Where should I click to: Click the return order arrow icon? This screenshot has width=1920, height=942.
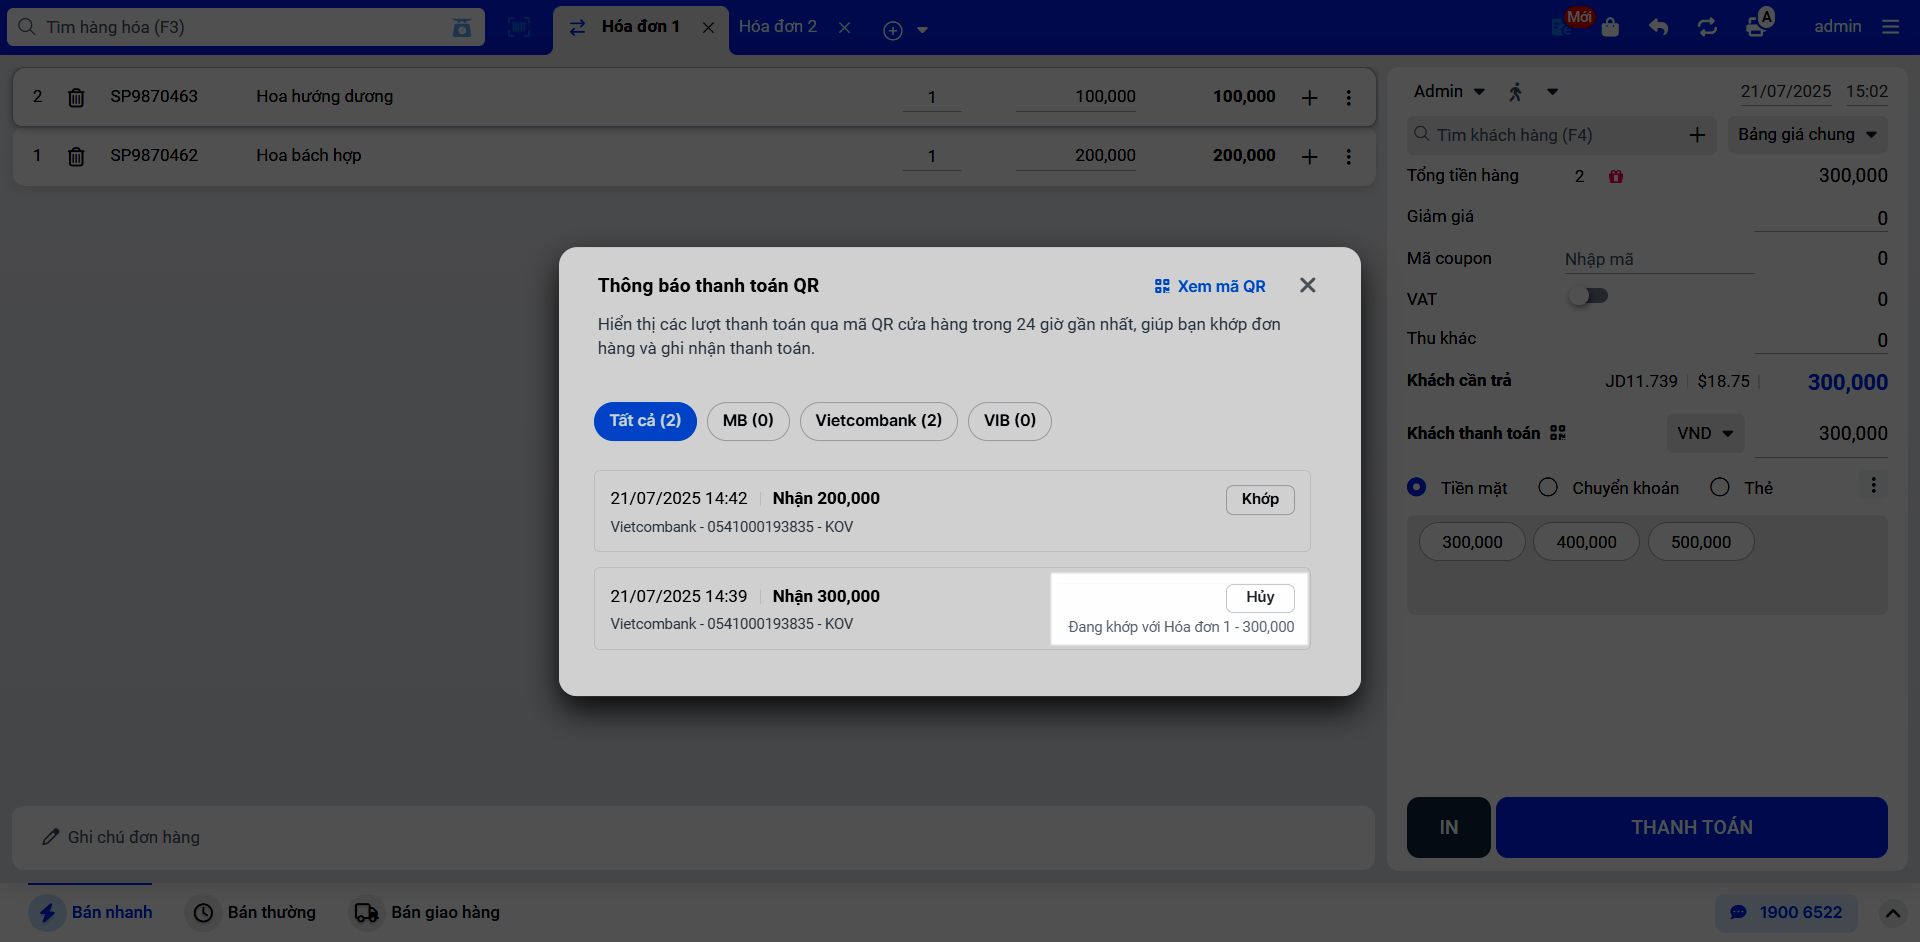pos(1659,27)
